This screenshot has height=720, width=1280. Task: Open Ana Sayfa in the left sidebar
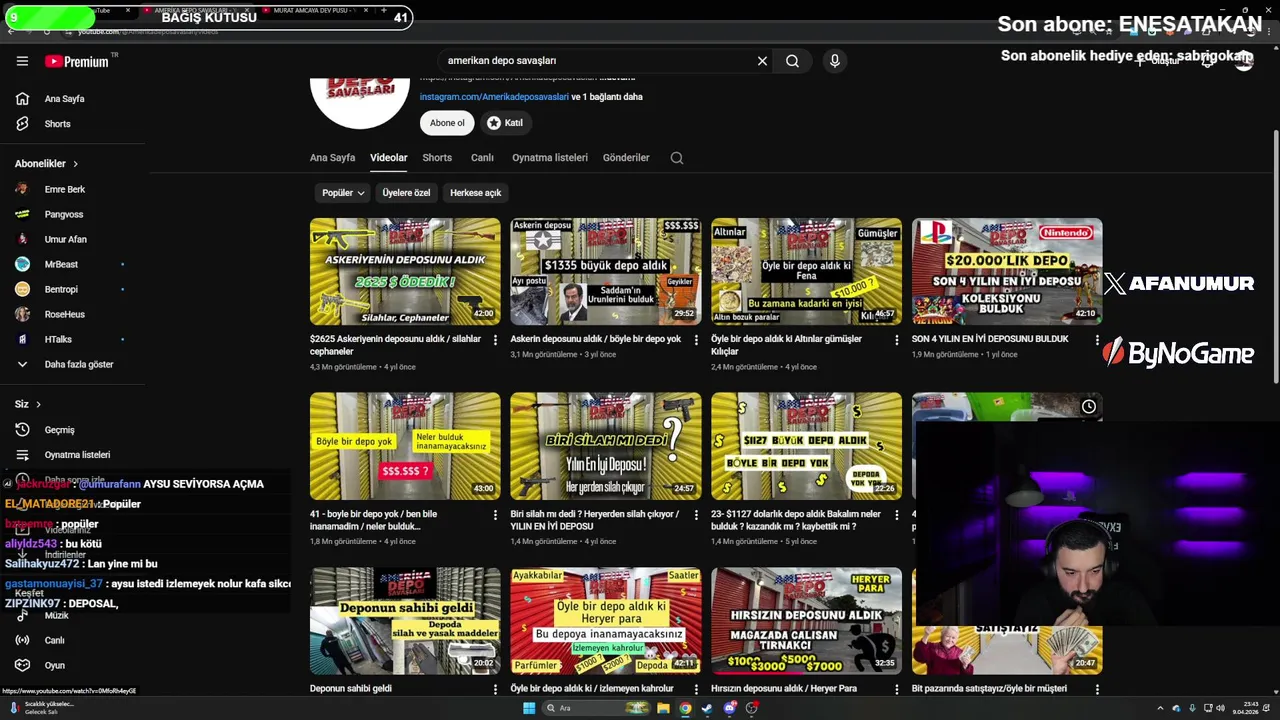(x=65, y=99)
